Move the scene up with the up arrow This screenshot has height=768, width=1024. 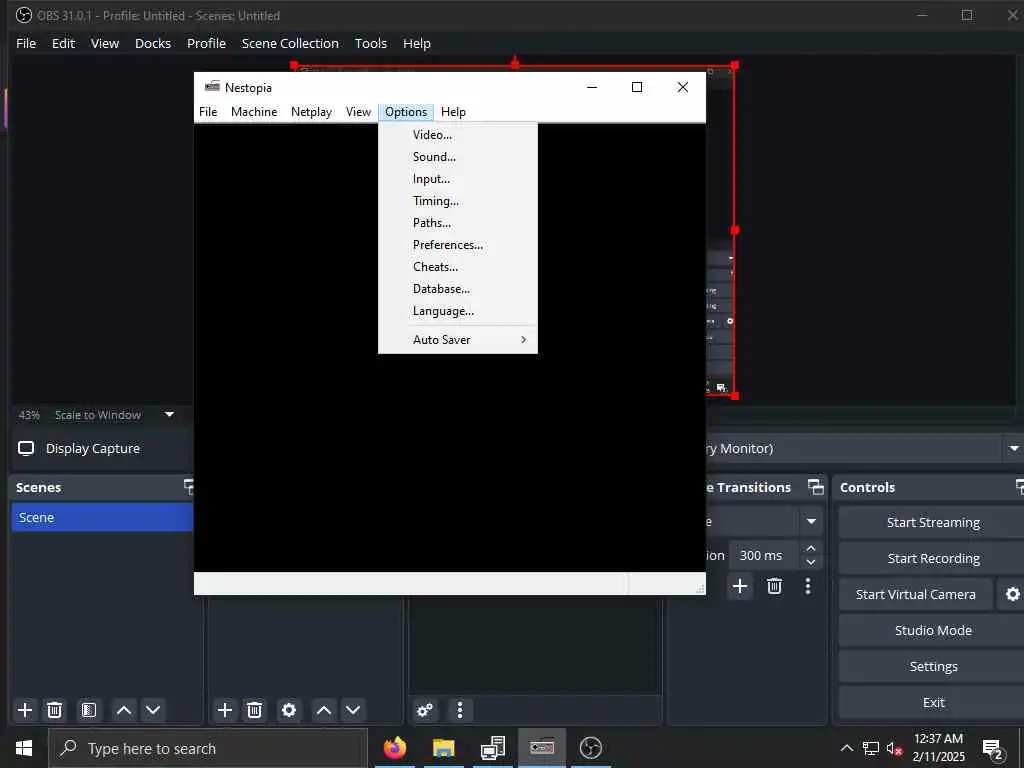123,710
